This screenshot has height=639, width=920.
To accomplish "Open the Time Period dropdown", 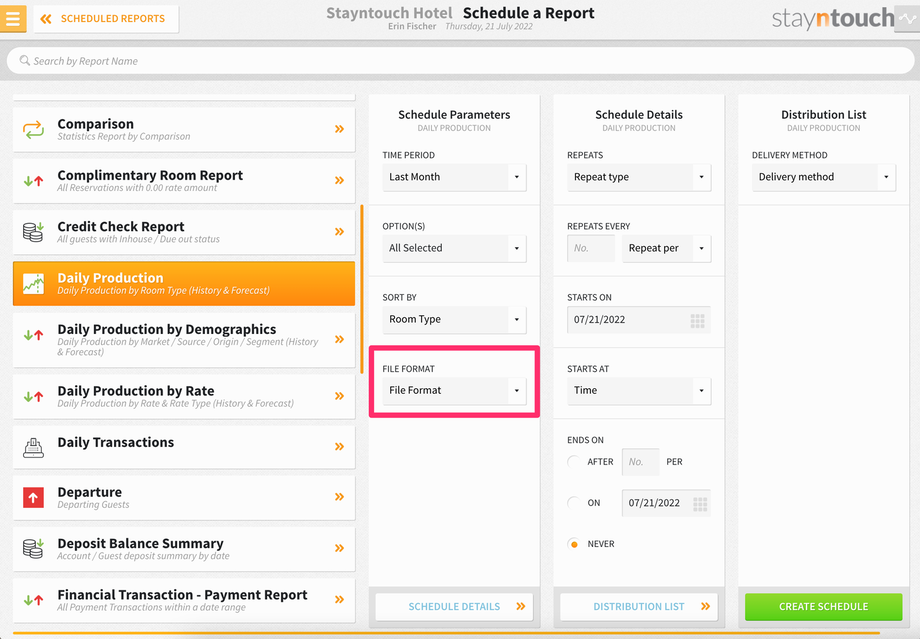I will click(x=454, y=177).
